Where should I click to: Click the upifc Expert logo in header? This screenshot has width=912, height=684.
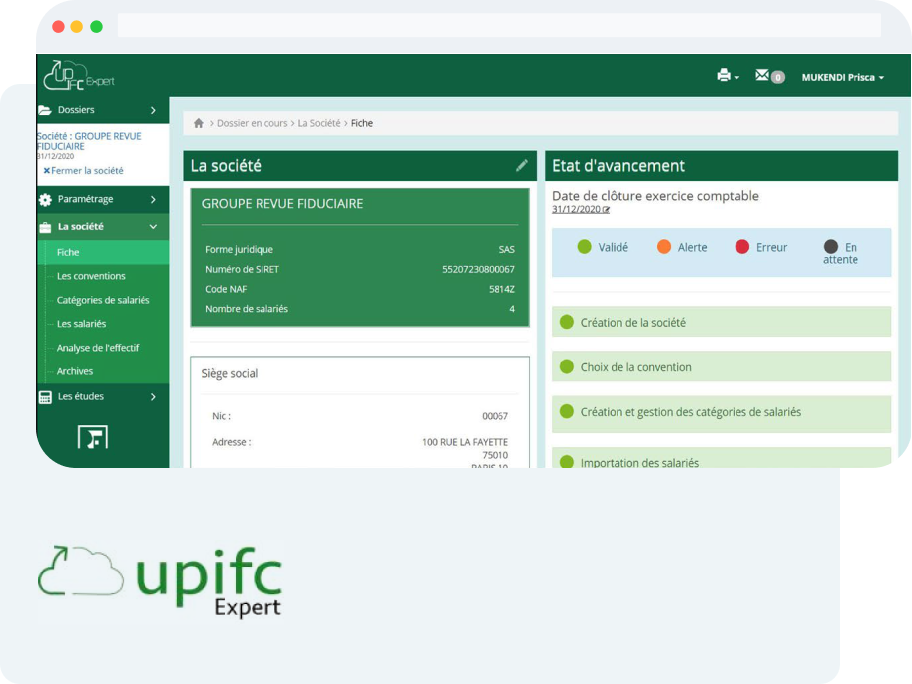(79, 76)
